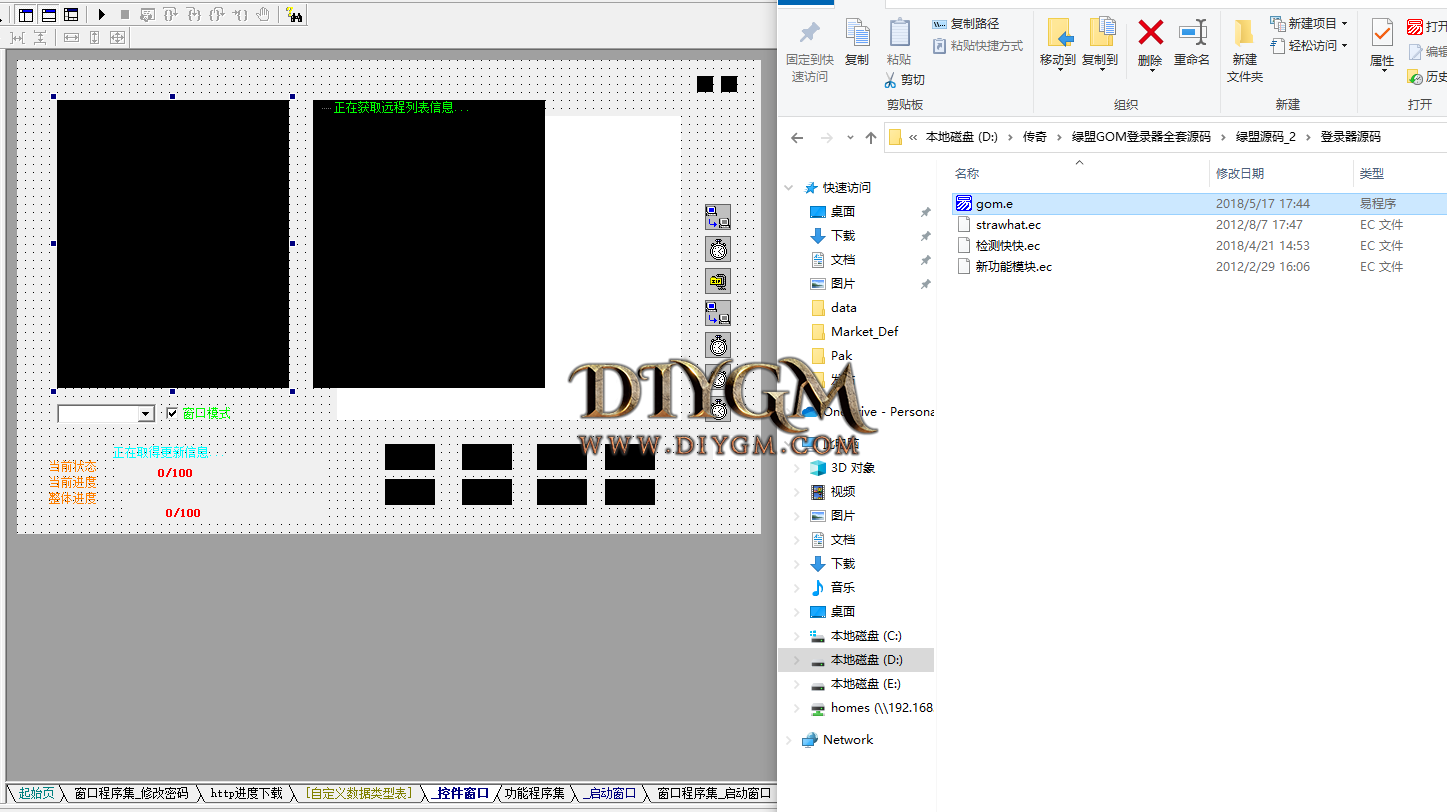Open the combo box beside 窗口模式
The image size is (1447, 812).
click(x=146, y=414)
